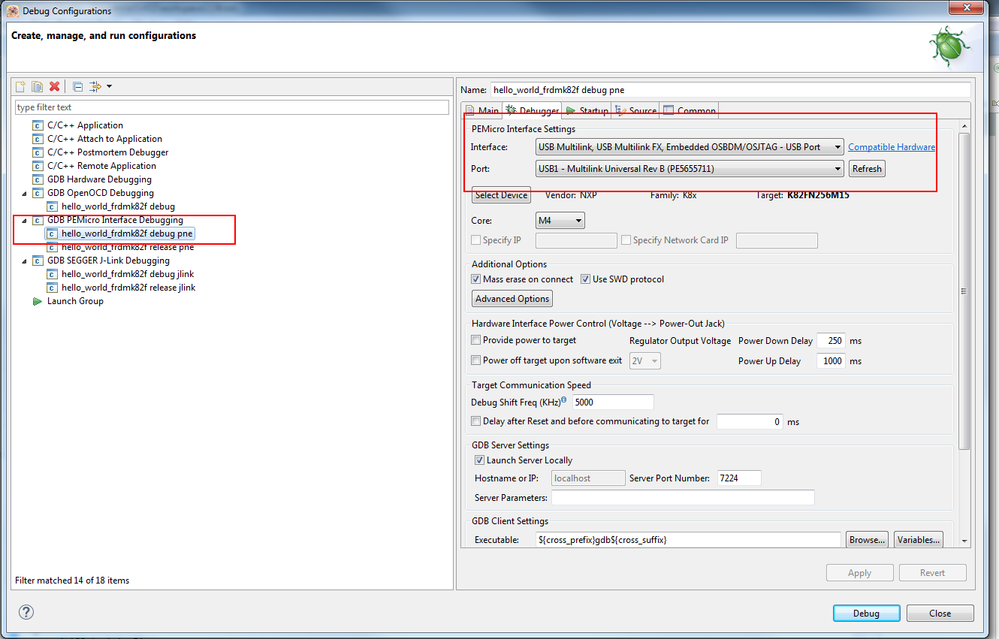999x639 pixels.
Task: Select hello_world_frdmk82f debug under OpenOCD
Action: (118, 206)
